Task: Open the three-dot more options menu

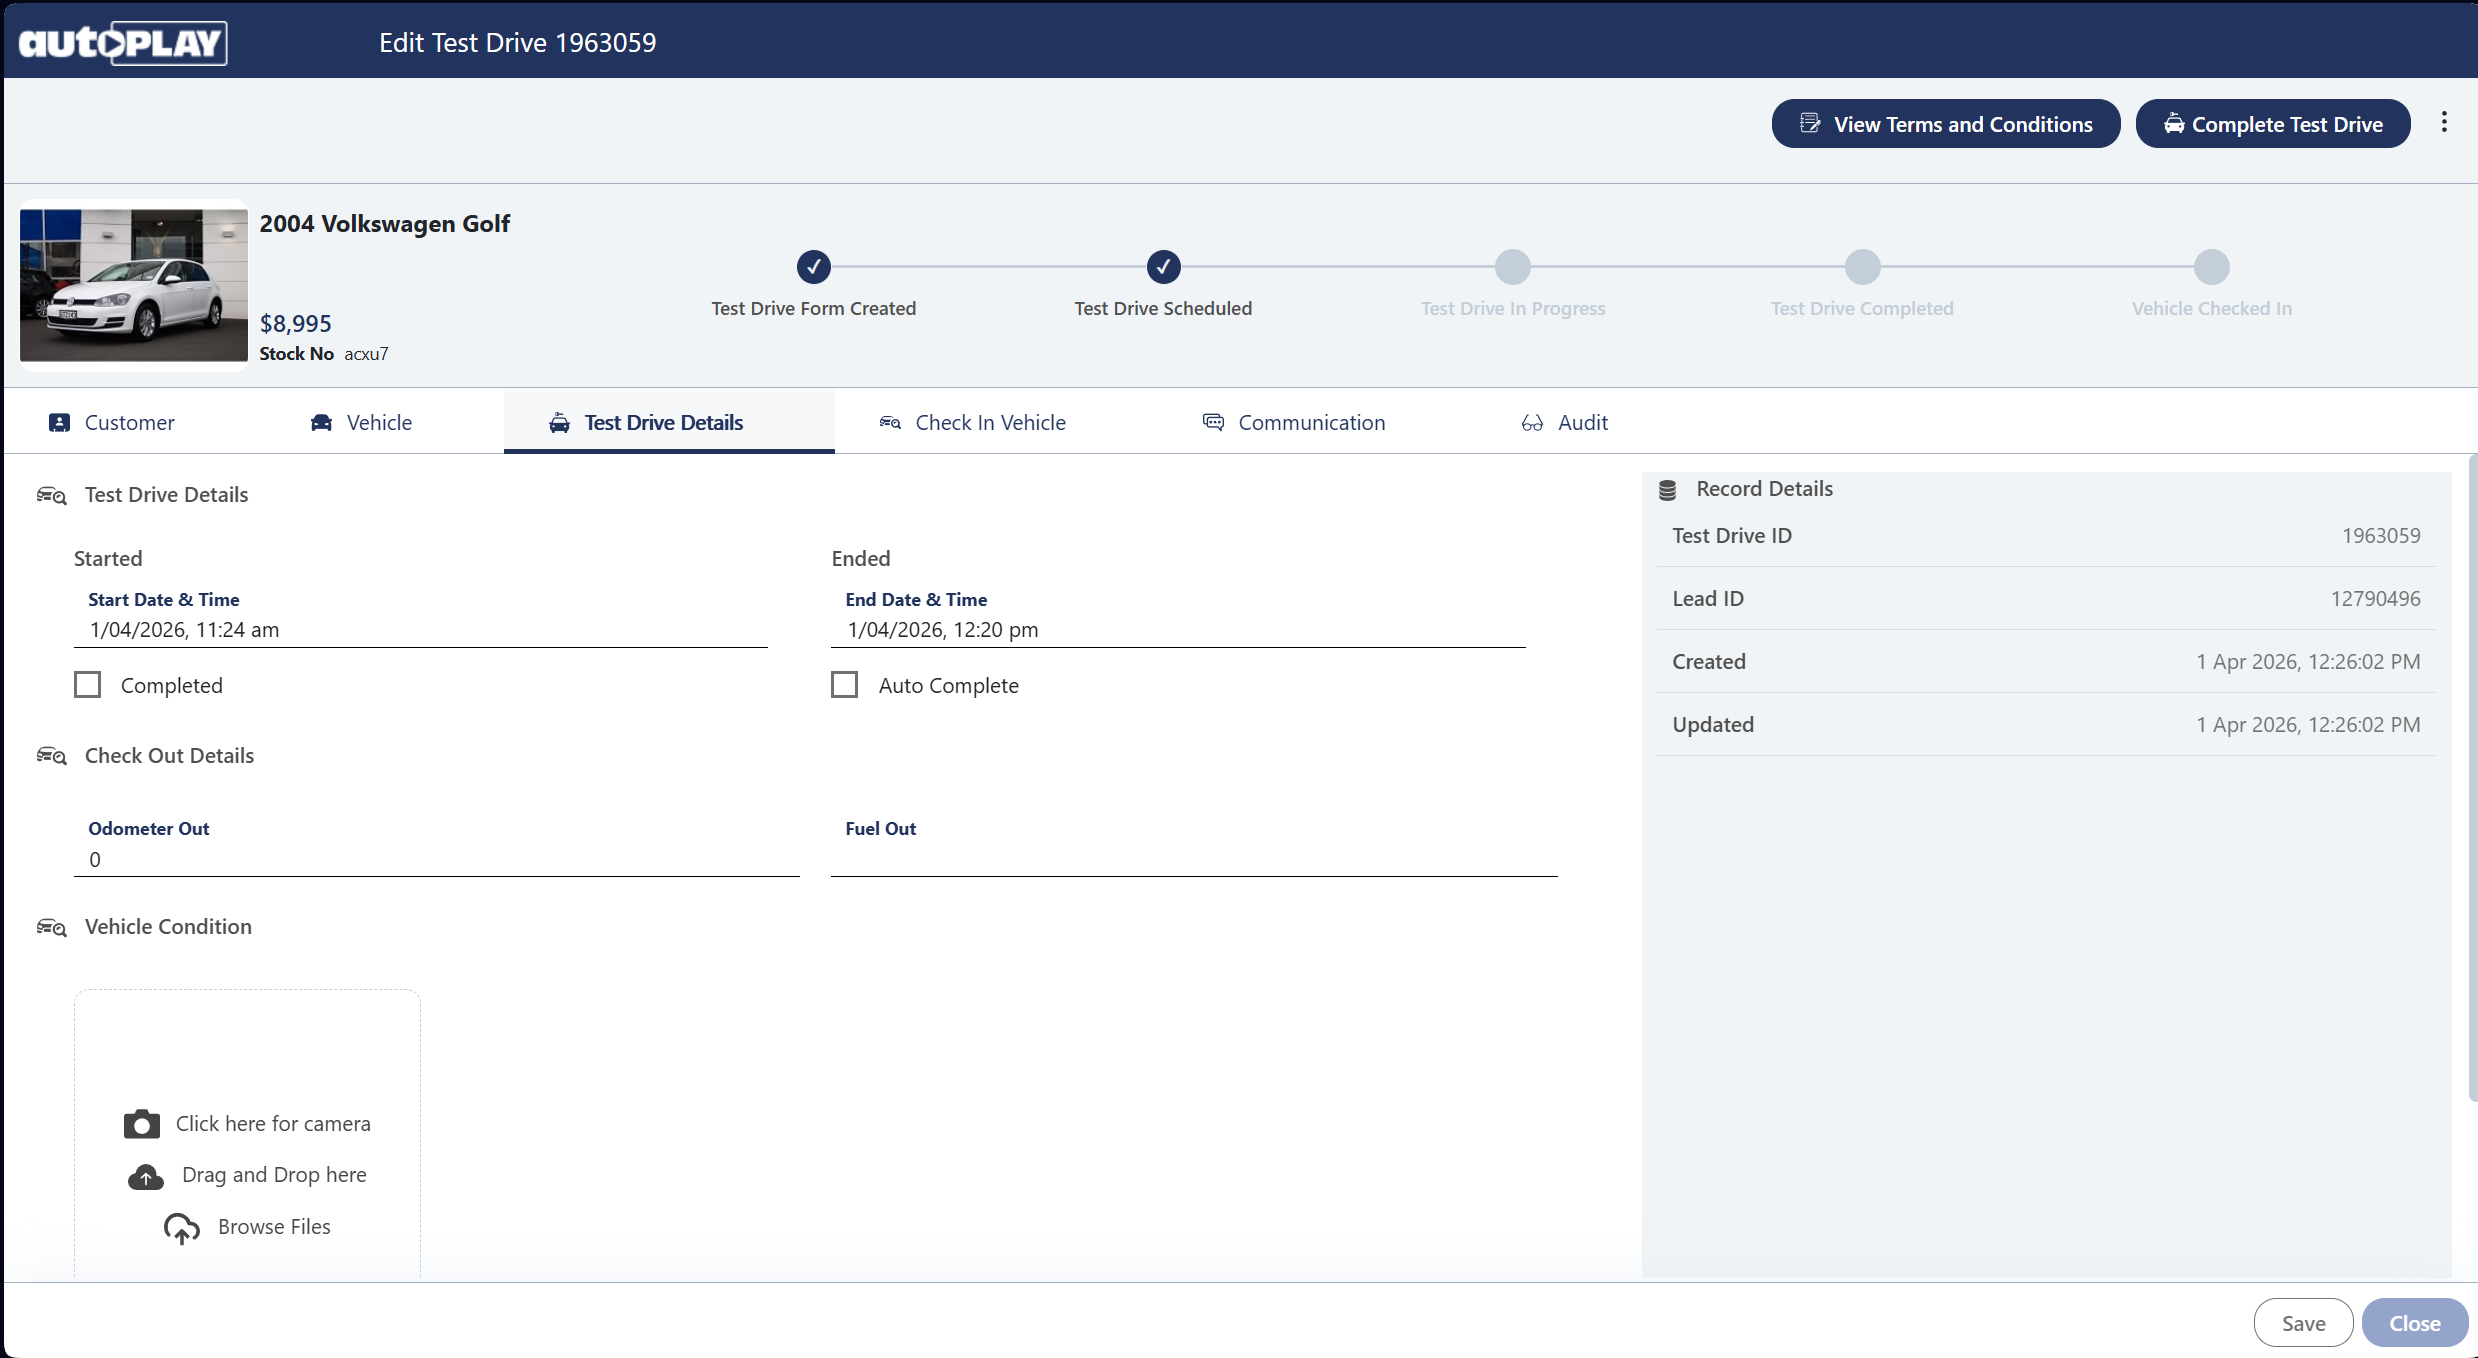Action: (x=2444, y=123)
